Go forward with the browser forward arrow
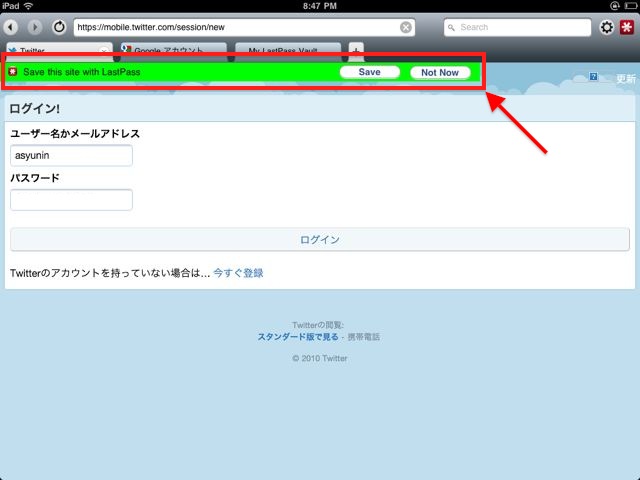This screenshot has height=480, width=640. pos(35,27)
